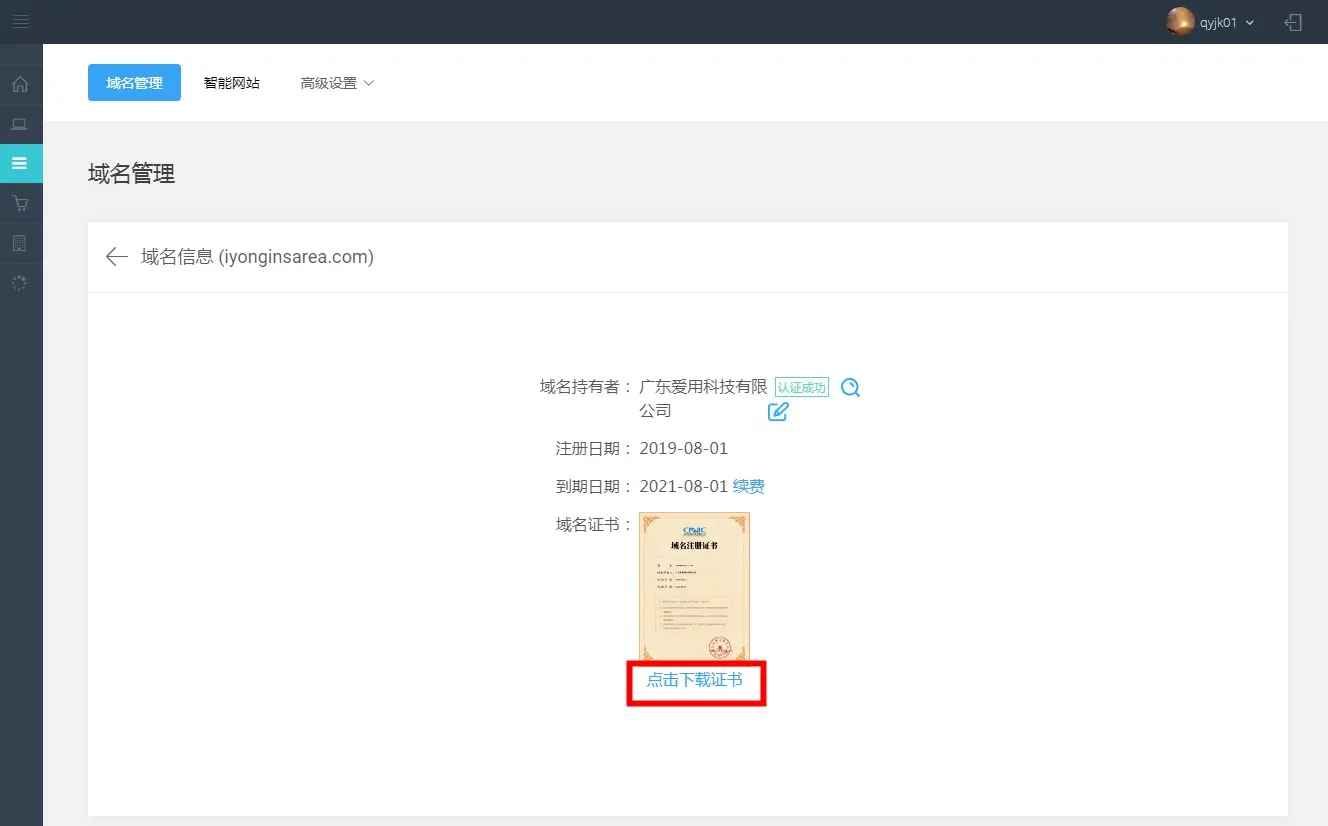The height and width of the screenshot is (826, 1328).
Task: Edit the domain holder with the pencil icon
Action: (x=778, y=411)
